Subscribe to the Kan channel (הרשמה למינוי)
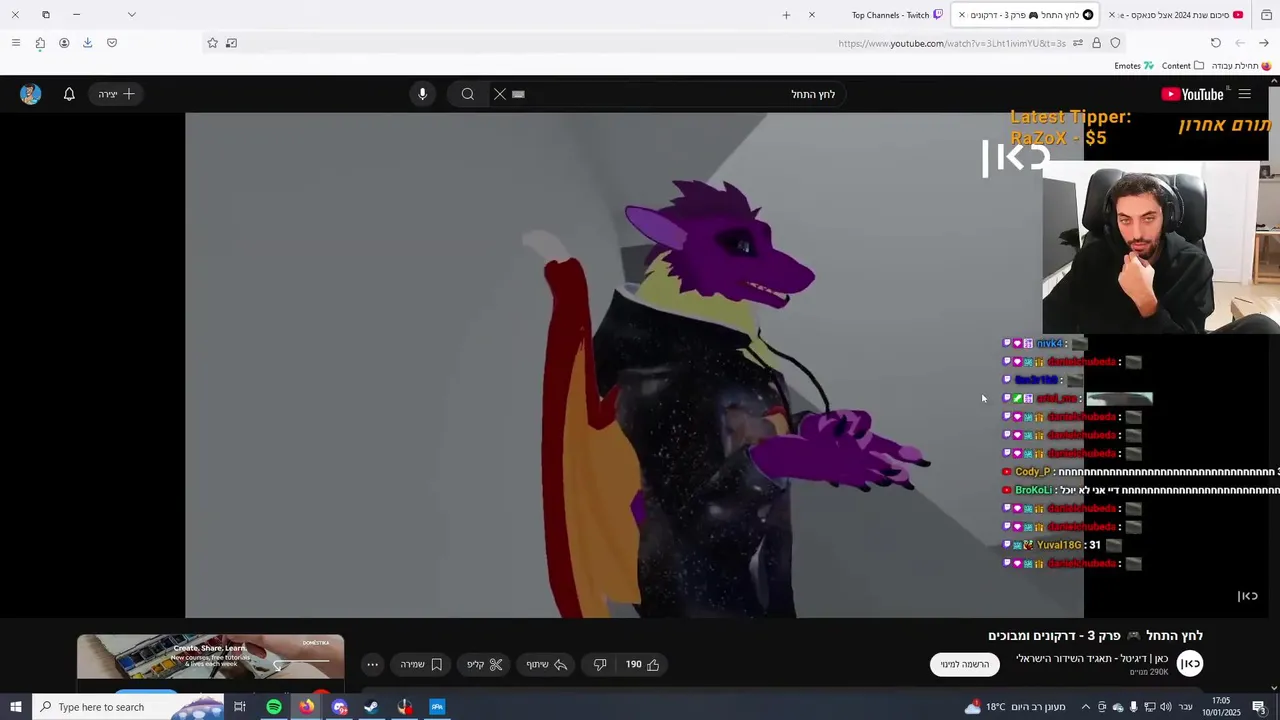 tap(965, 664)
